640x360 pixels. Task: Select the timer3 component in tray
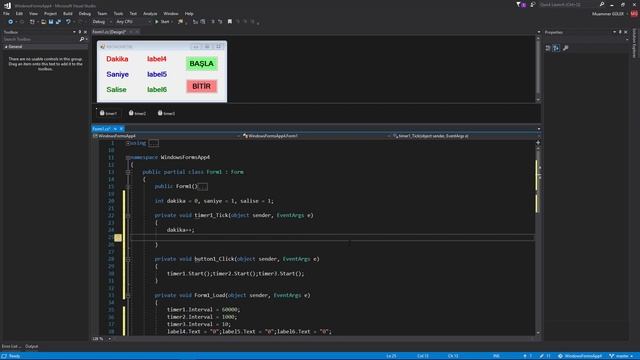point(166,113)
